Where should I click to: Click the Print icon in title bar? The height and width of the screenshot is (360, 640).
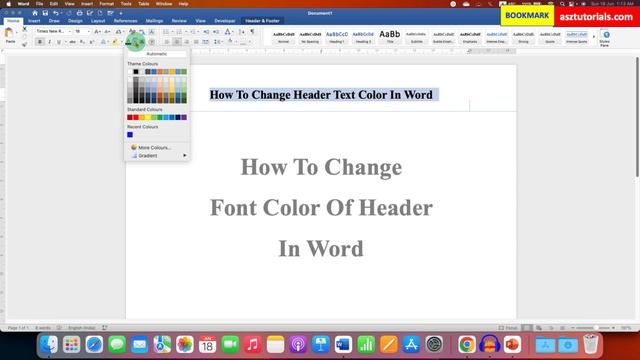(80, 13)
